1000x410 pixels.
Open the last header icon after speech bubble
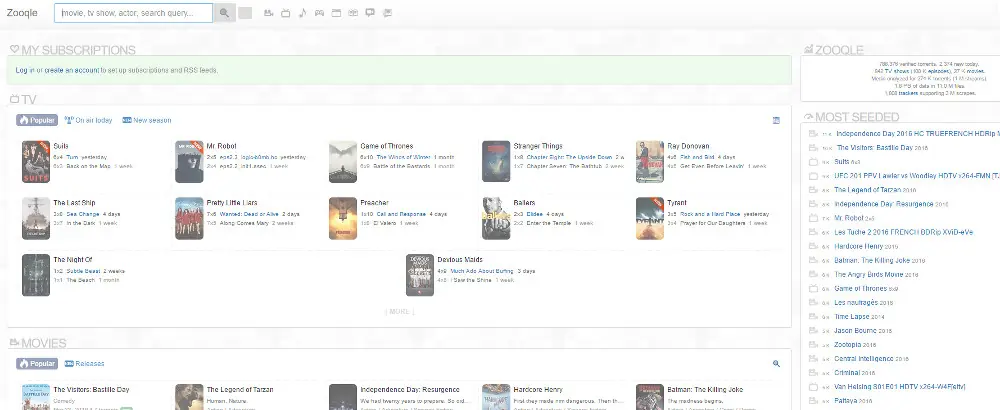(387, 13)
